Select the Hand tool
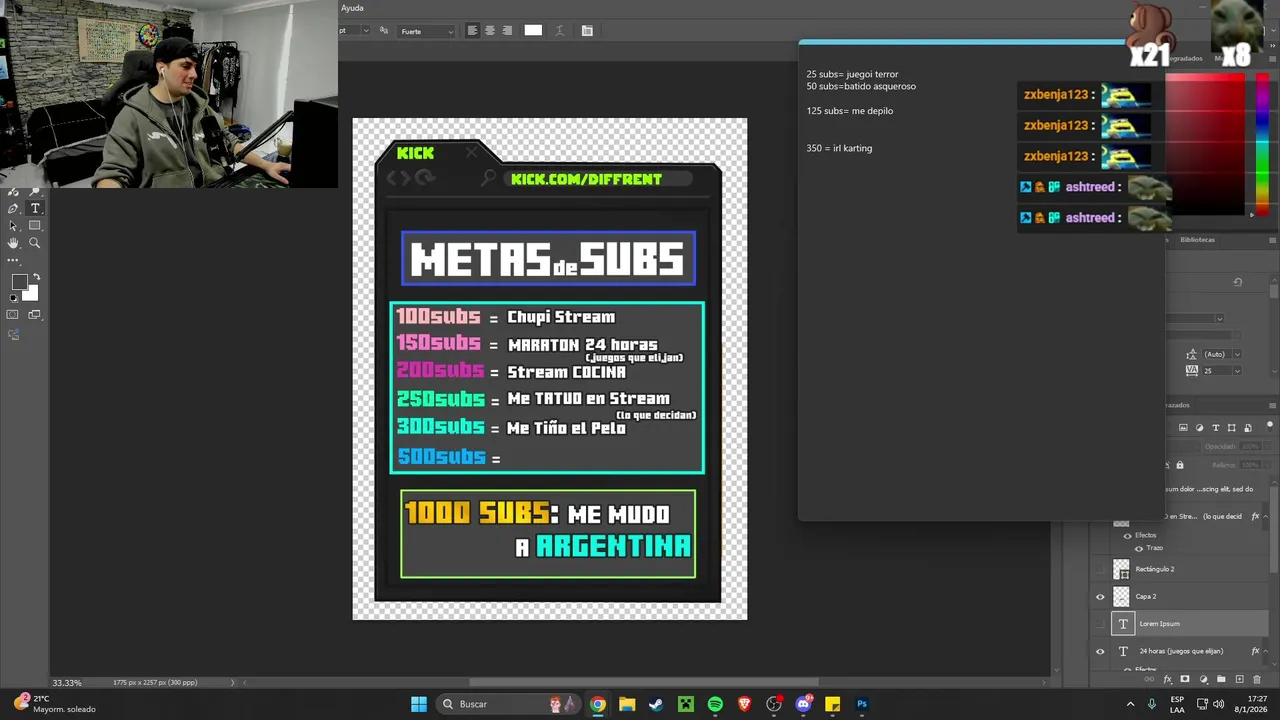 (x=13, y=243)
